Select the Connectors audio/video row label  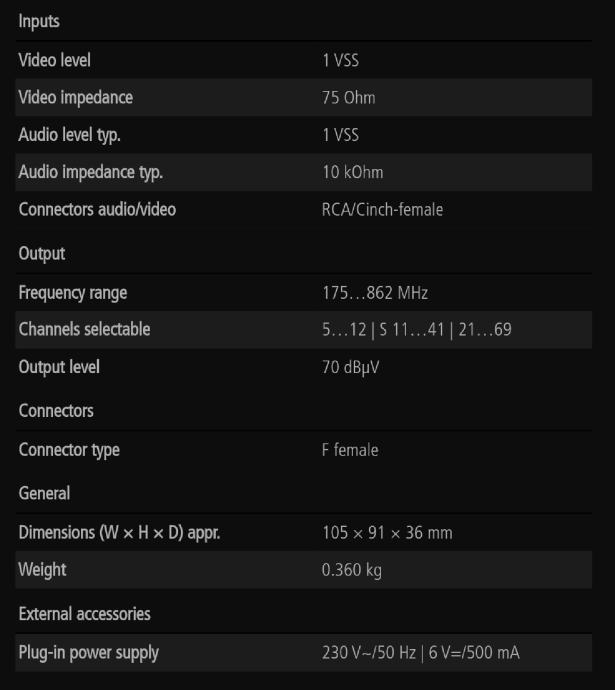97,210
